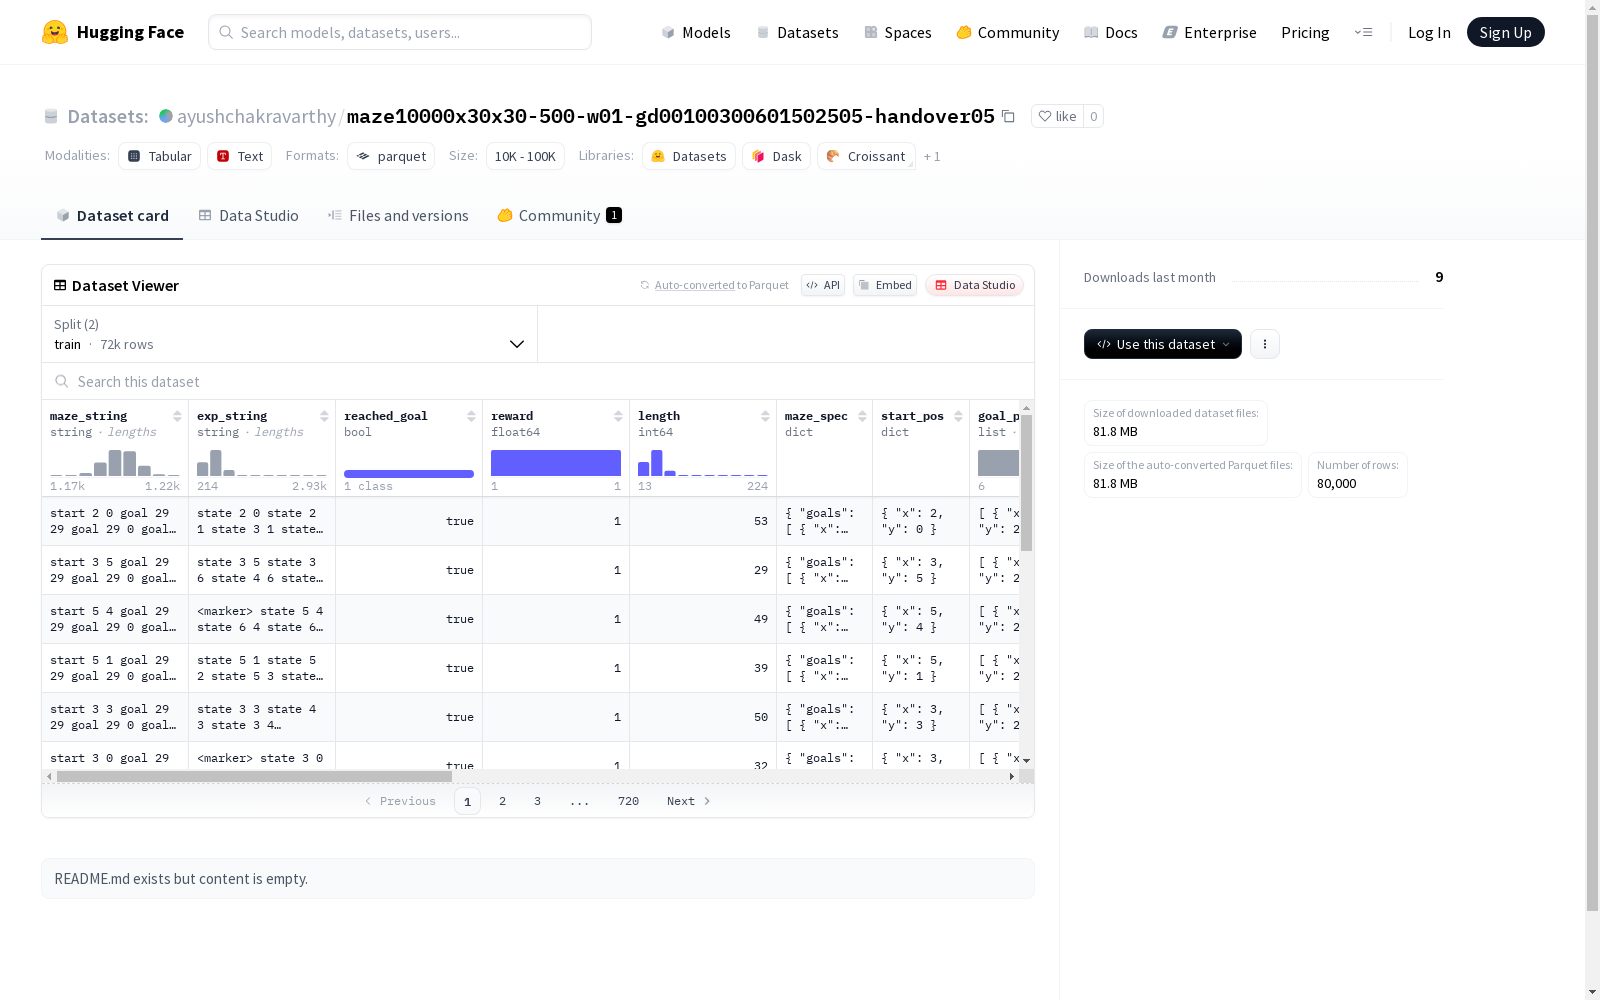Image resolution: width=1600 pixels, height=1000 pixels.
Task: Go to the Next page of rows
Action: [x=689, y=801]
